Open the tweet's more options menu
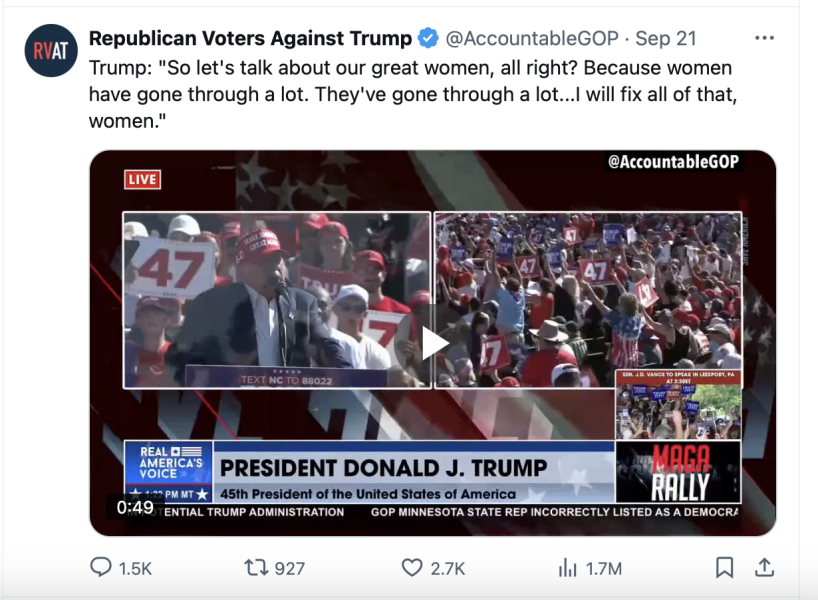 click(x=765, y=36)
